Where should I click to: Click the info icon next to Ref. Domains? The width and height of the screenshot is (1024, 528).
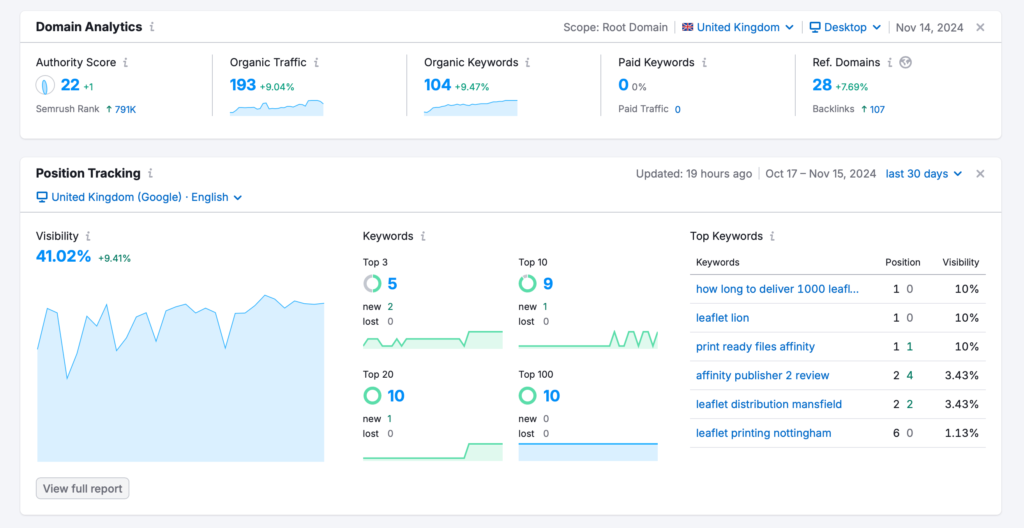coord(889,63)
